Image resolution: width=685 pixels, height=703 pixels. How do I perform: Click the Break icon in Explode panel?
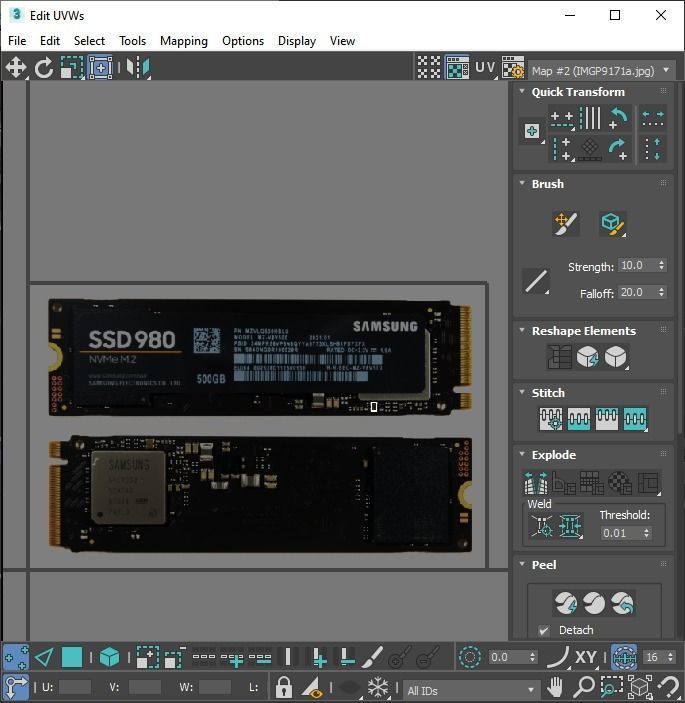coord(536,482)
